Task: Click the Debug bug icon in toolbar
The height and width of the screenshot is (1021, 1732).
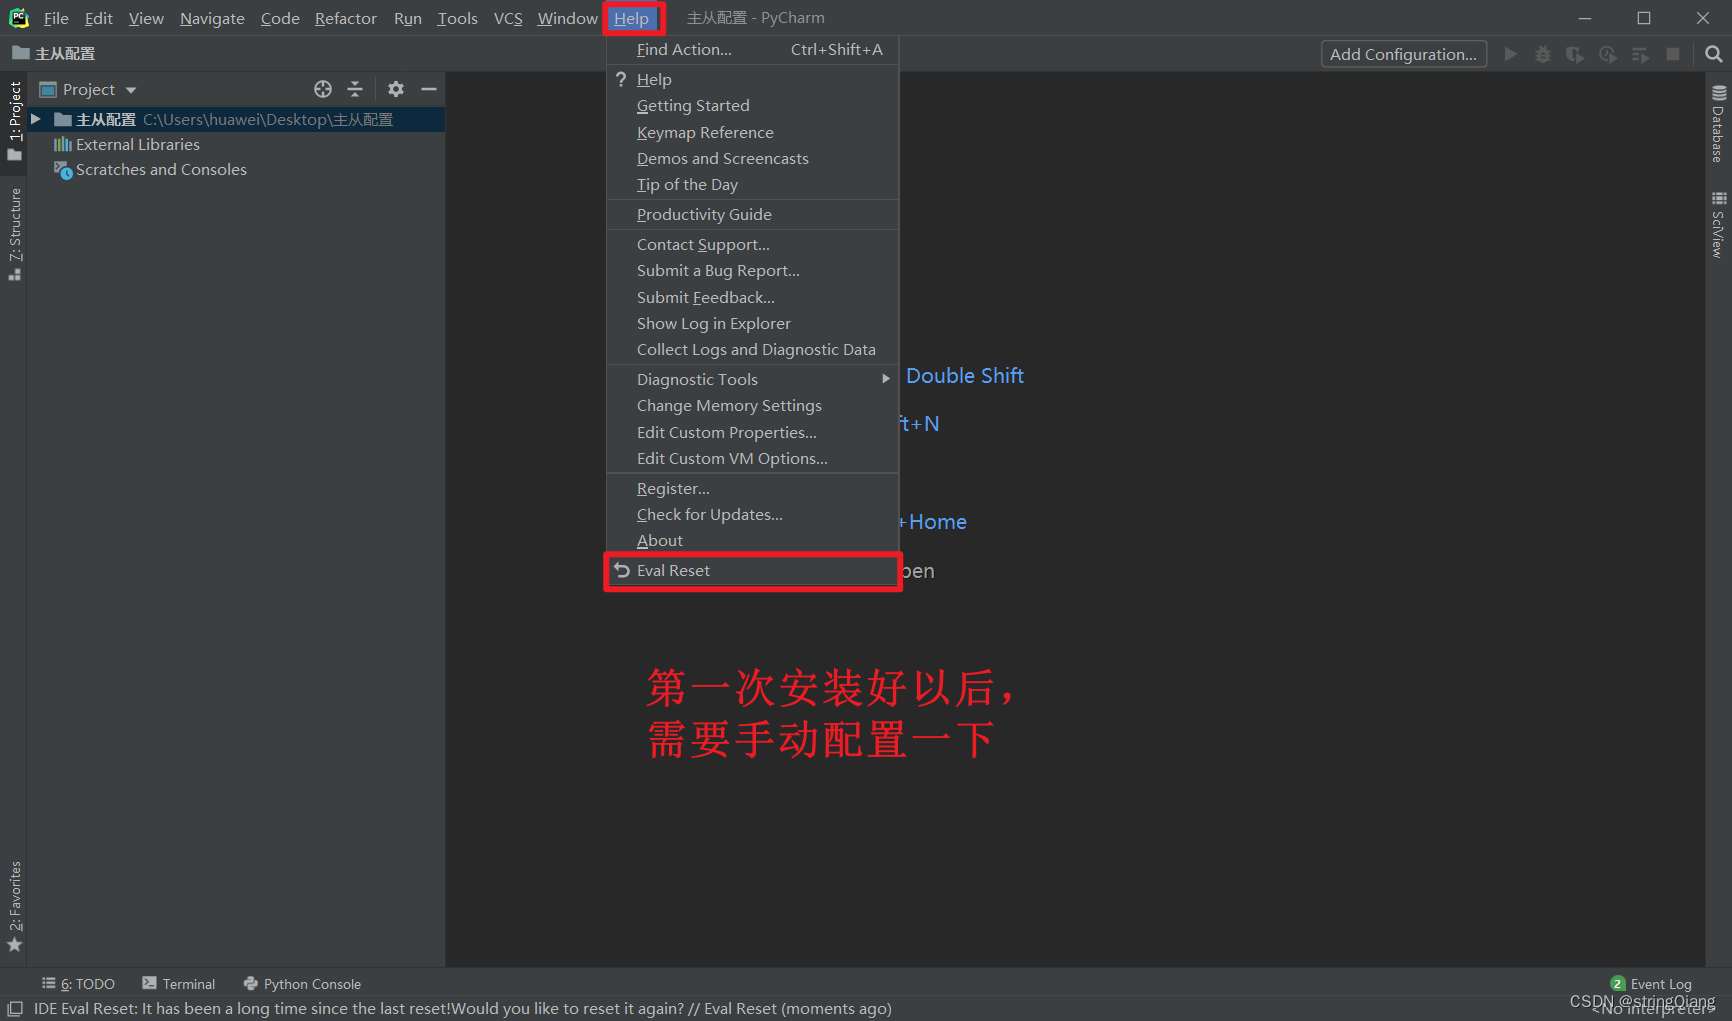Action: point(1543,54)
